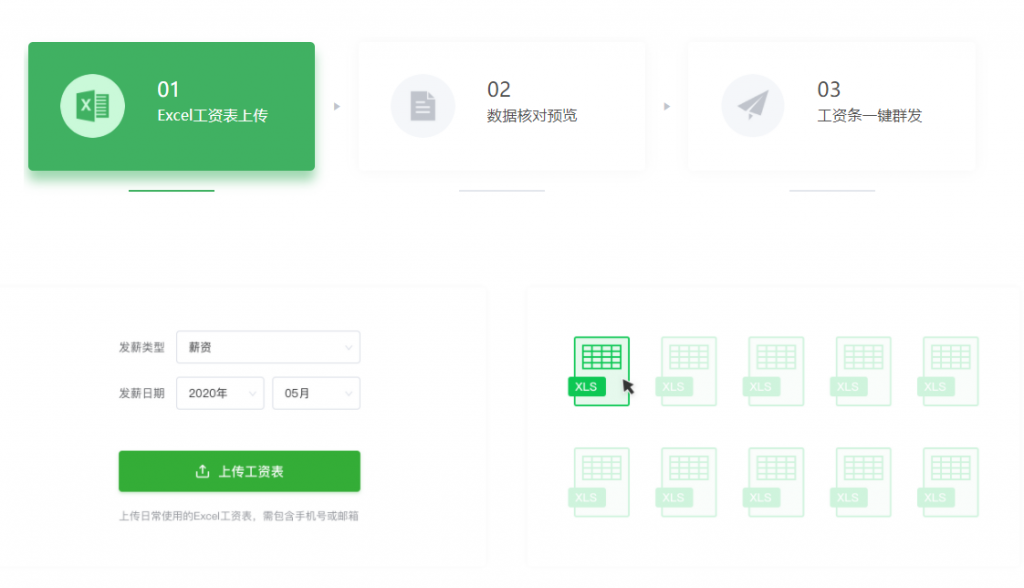
Task: Select the Excel工资表上传 step label
Action: point(212,116)
